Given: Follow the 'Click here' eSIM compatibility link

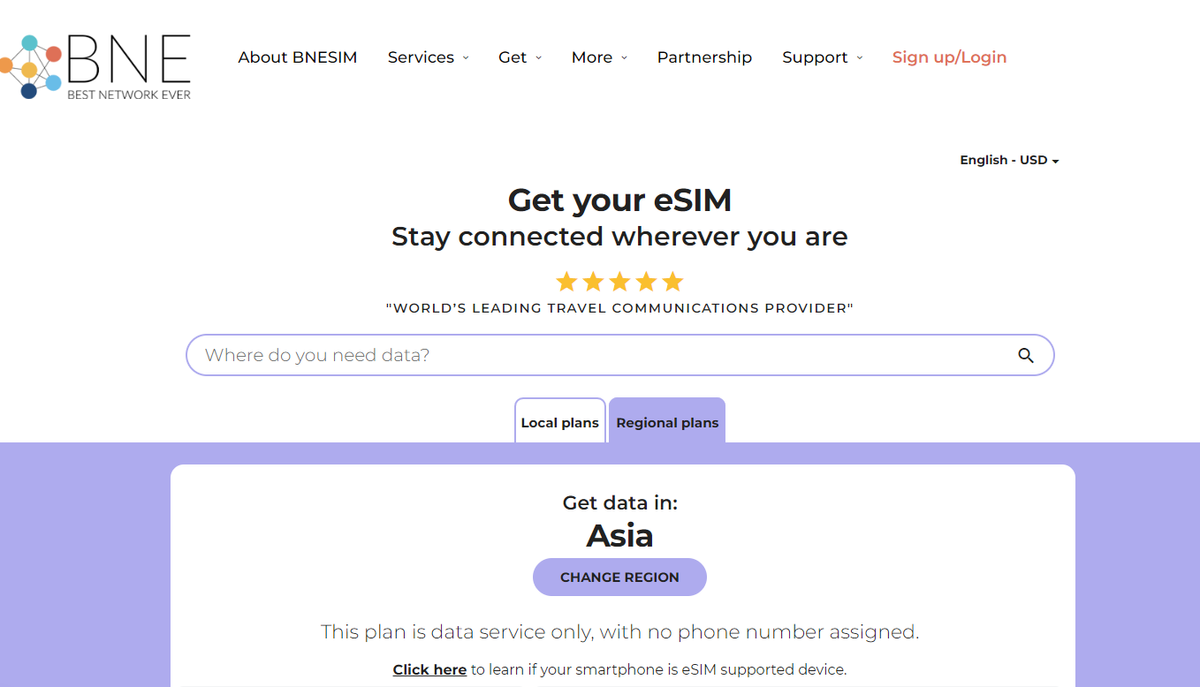Looking at the screenshot, I should pyautogui.click(x=429, y=669).
